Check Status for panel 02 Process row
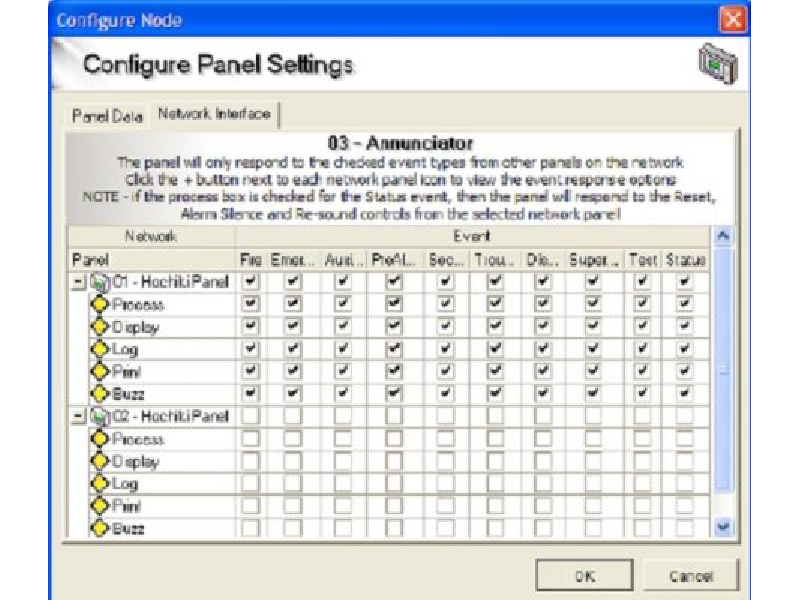The width and height of the screenshot is (800, 600). pyautogui.click(x=684, y=439)
